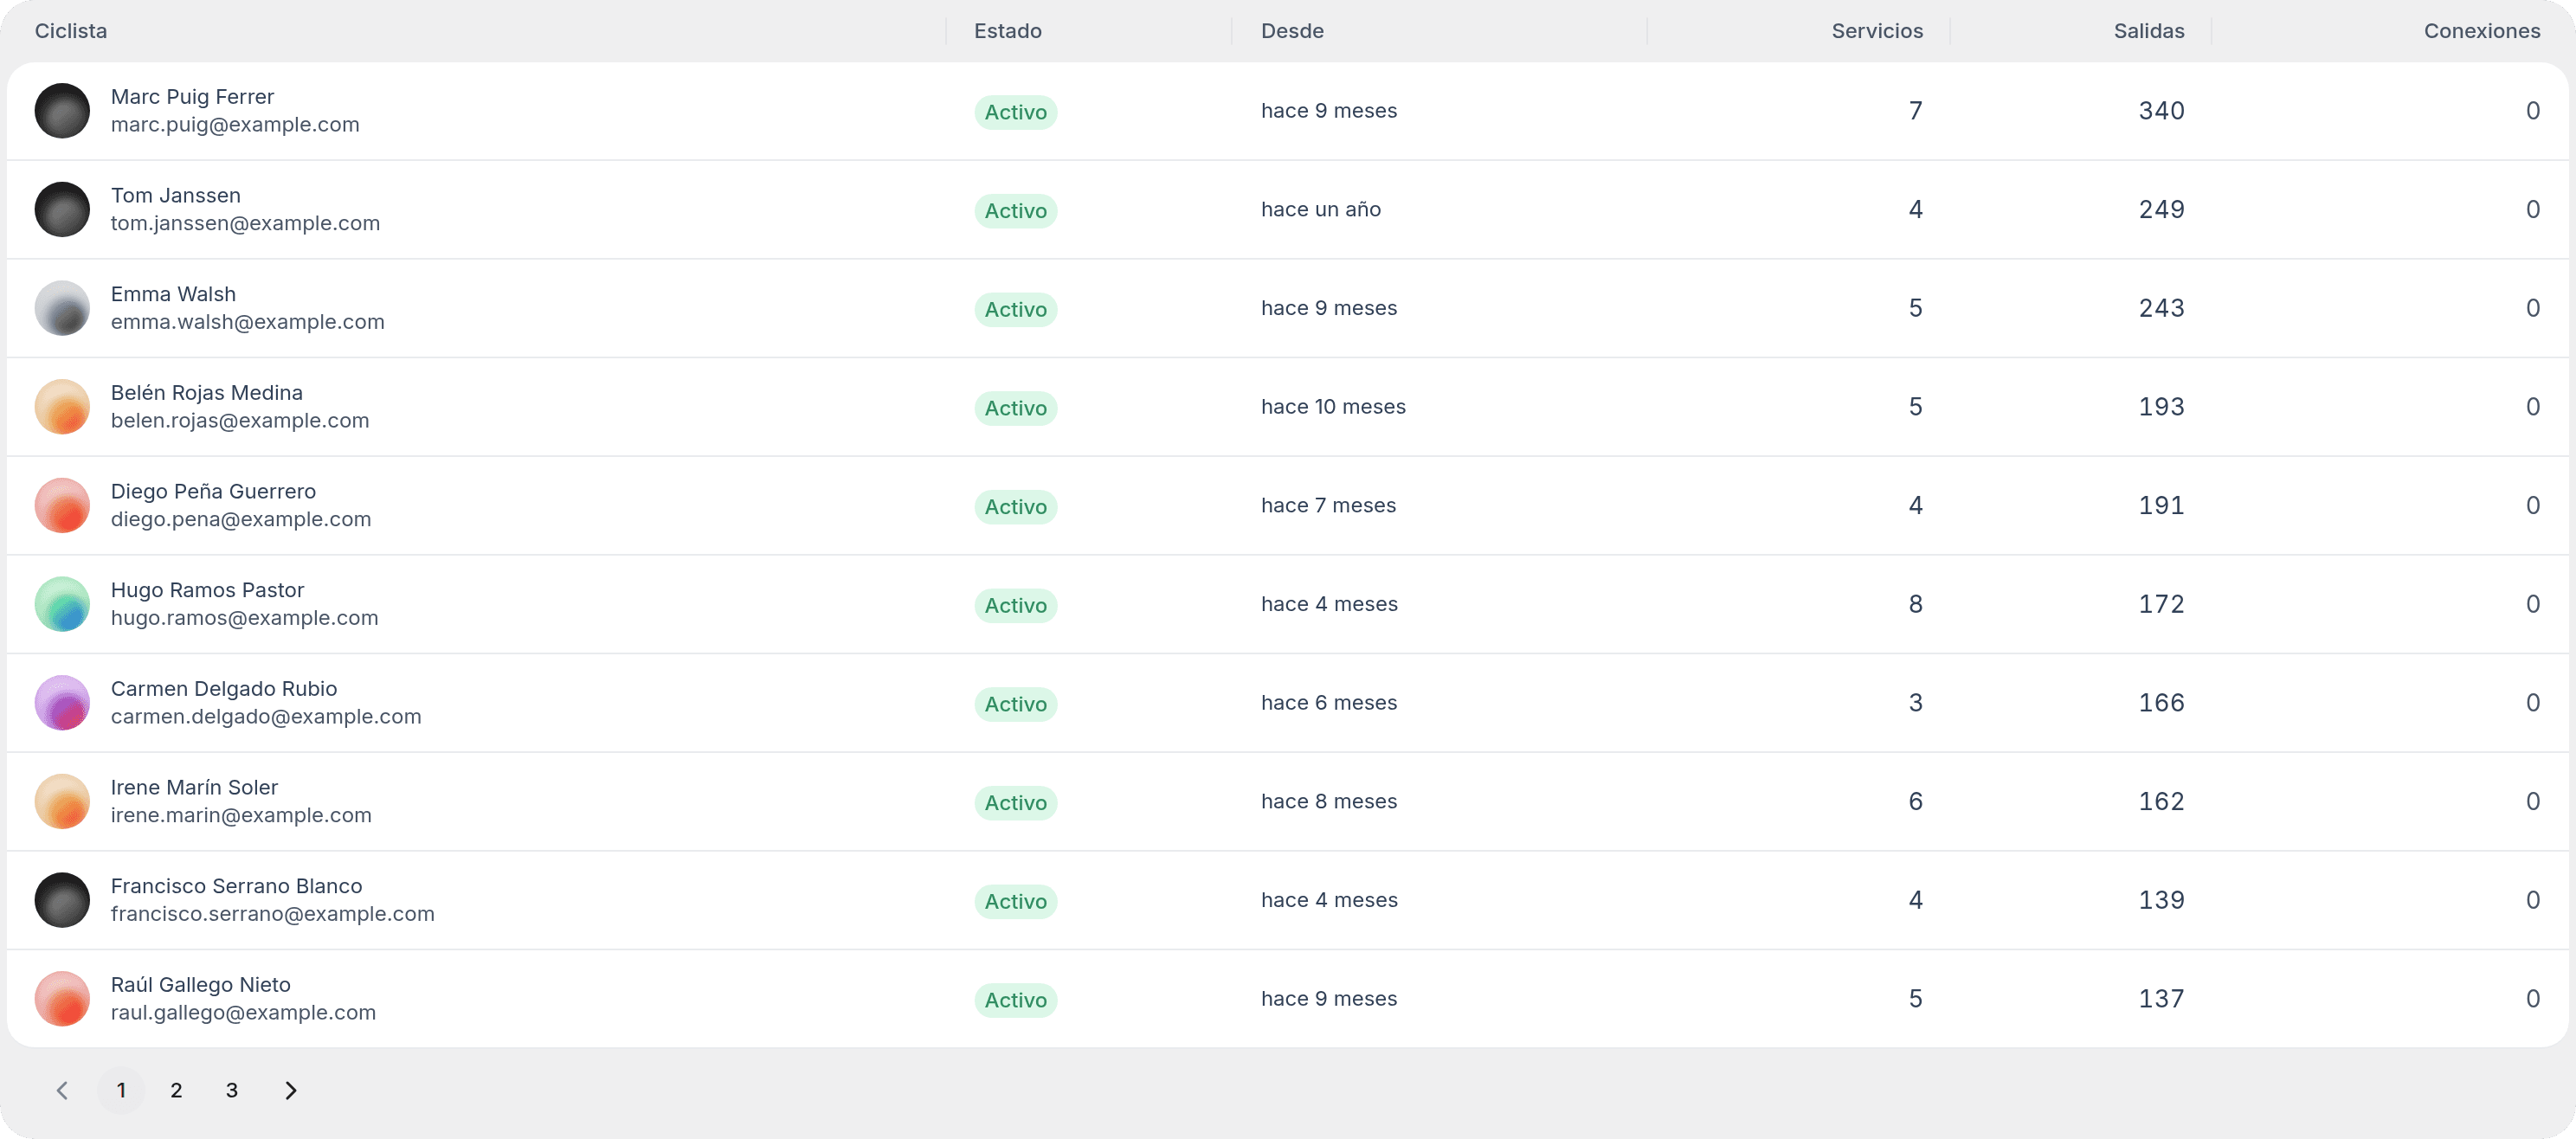Sort by Salidas column header

tap(2149, 31)
